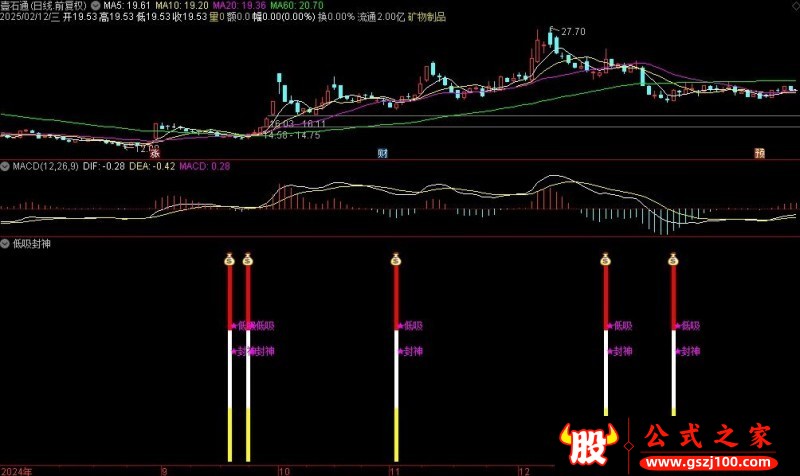Click the month 12 timeline label
Viewport: 800px width, 476px height.
(524, 471)
